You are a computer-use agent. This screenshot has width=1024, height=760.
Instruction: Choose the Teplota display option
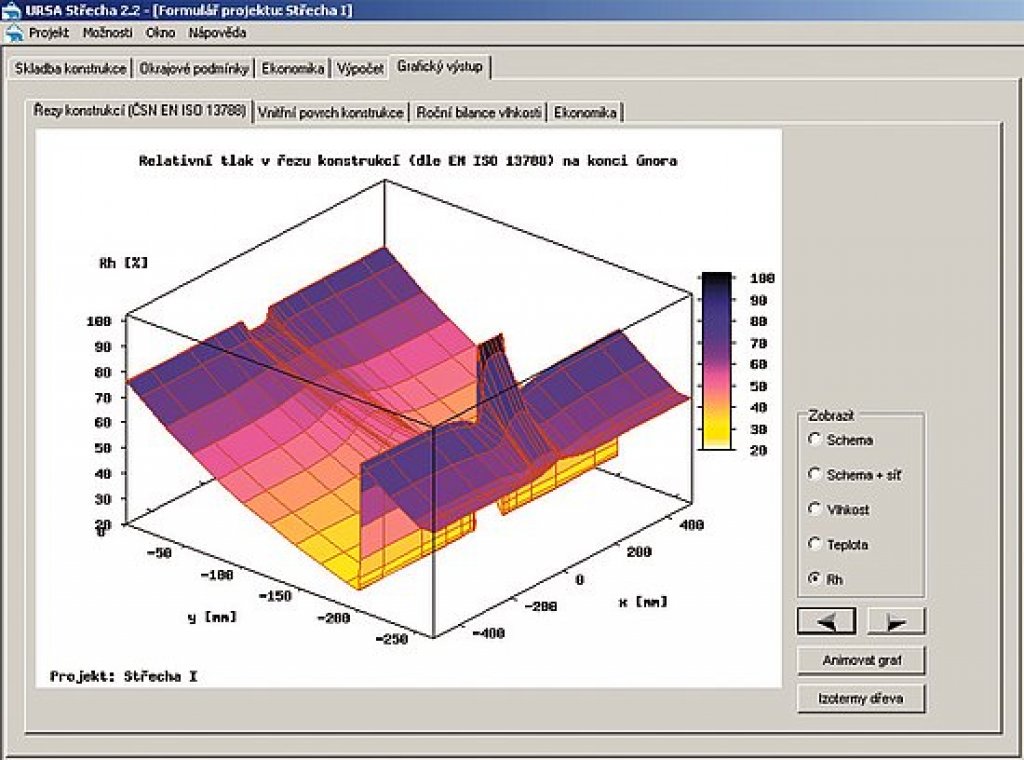point(816,545)
